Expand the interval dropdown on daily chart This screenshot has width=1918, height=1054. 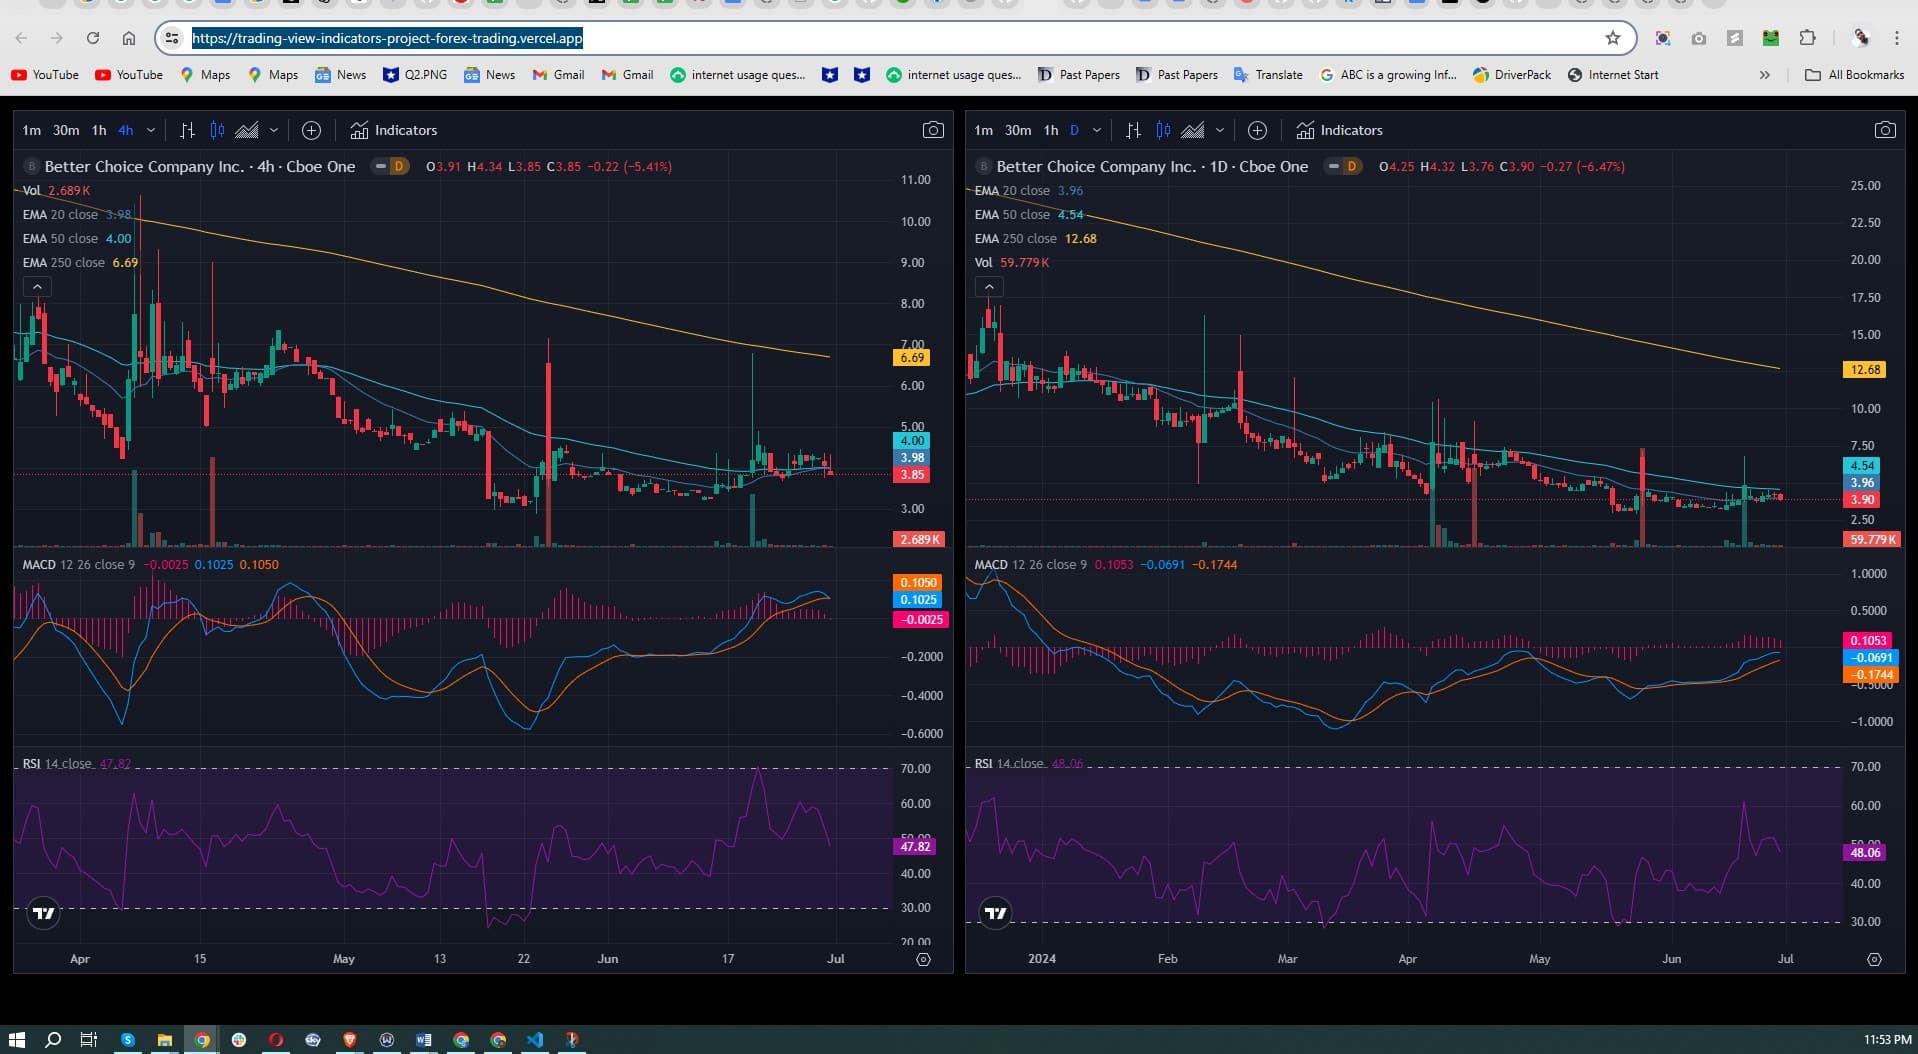point(1097,130)
